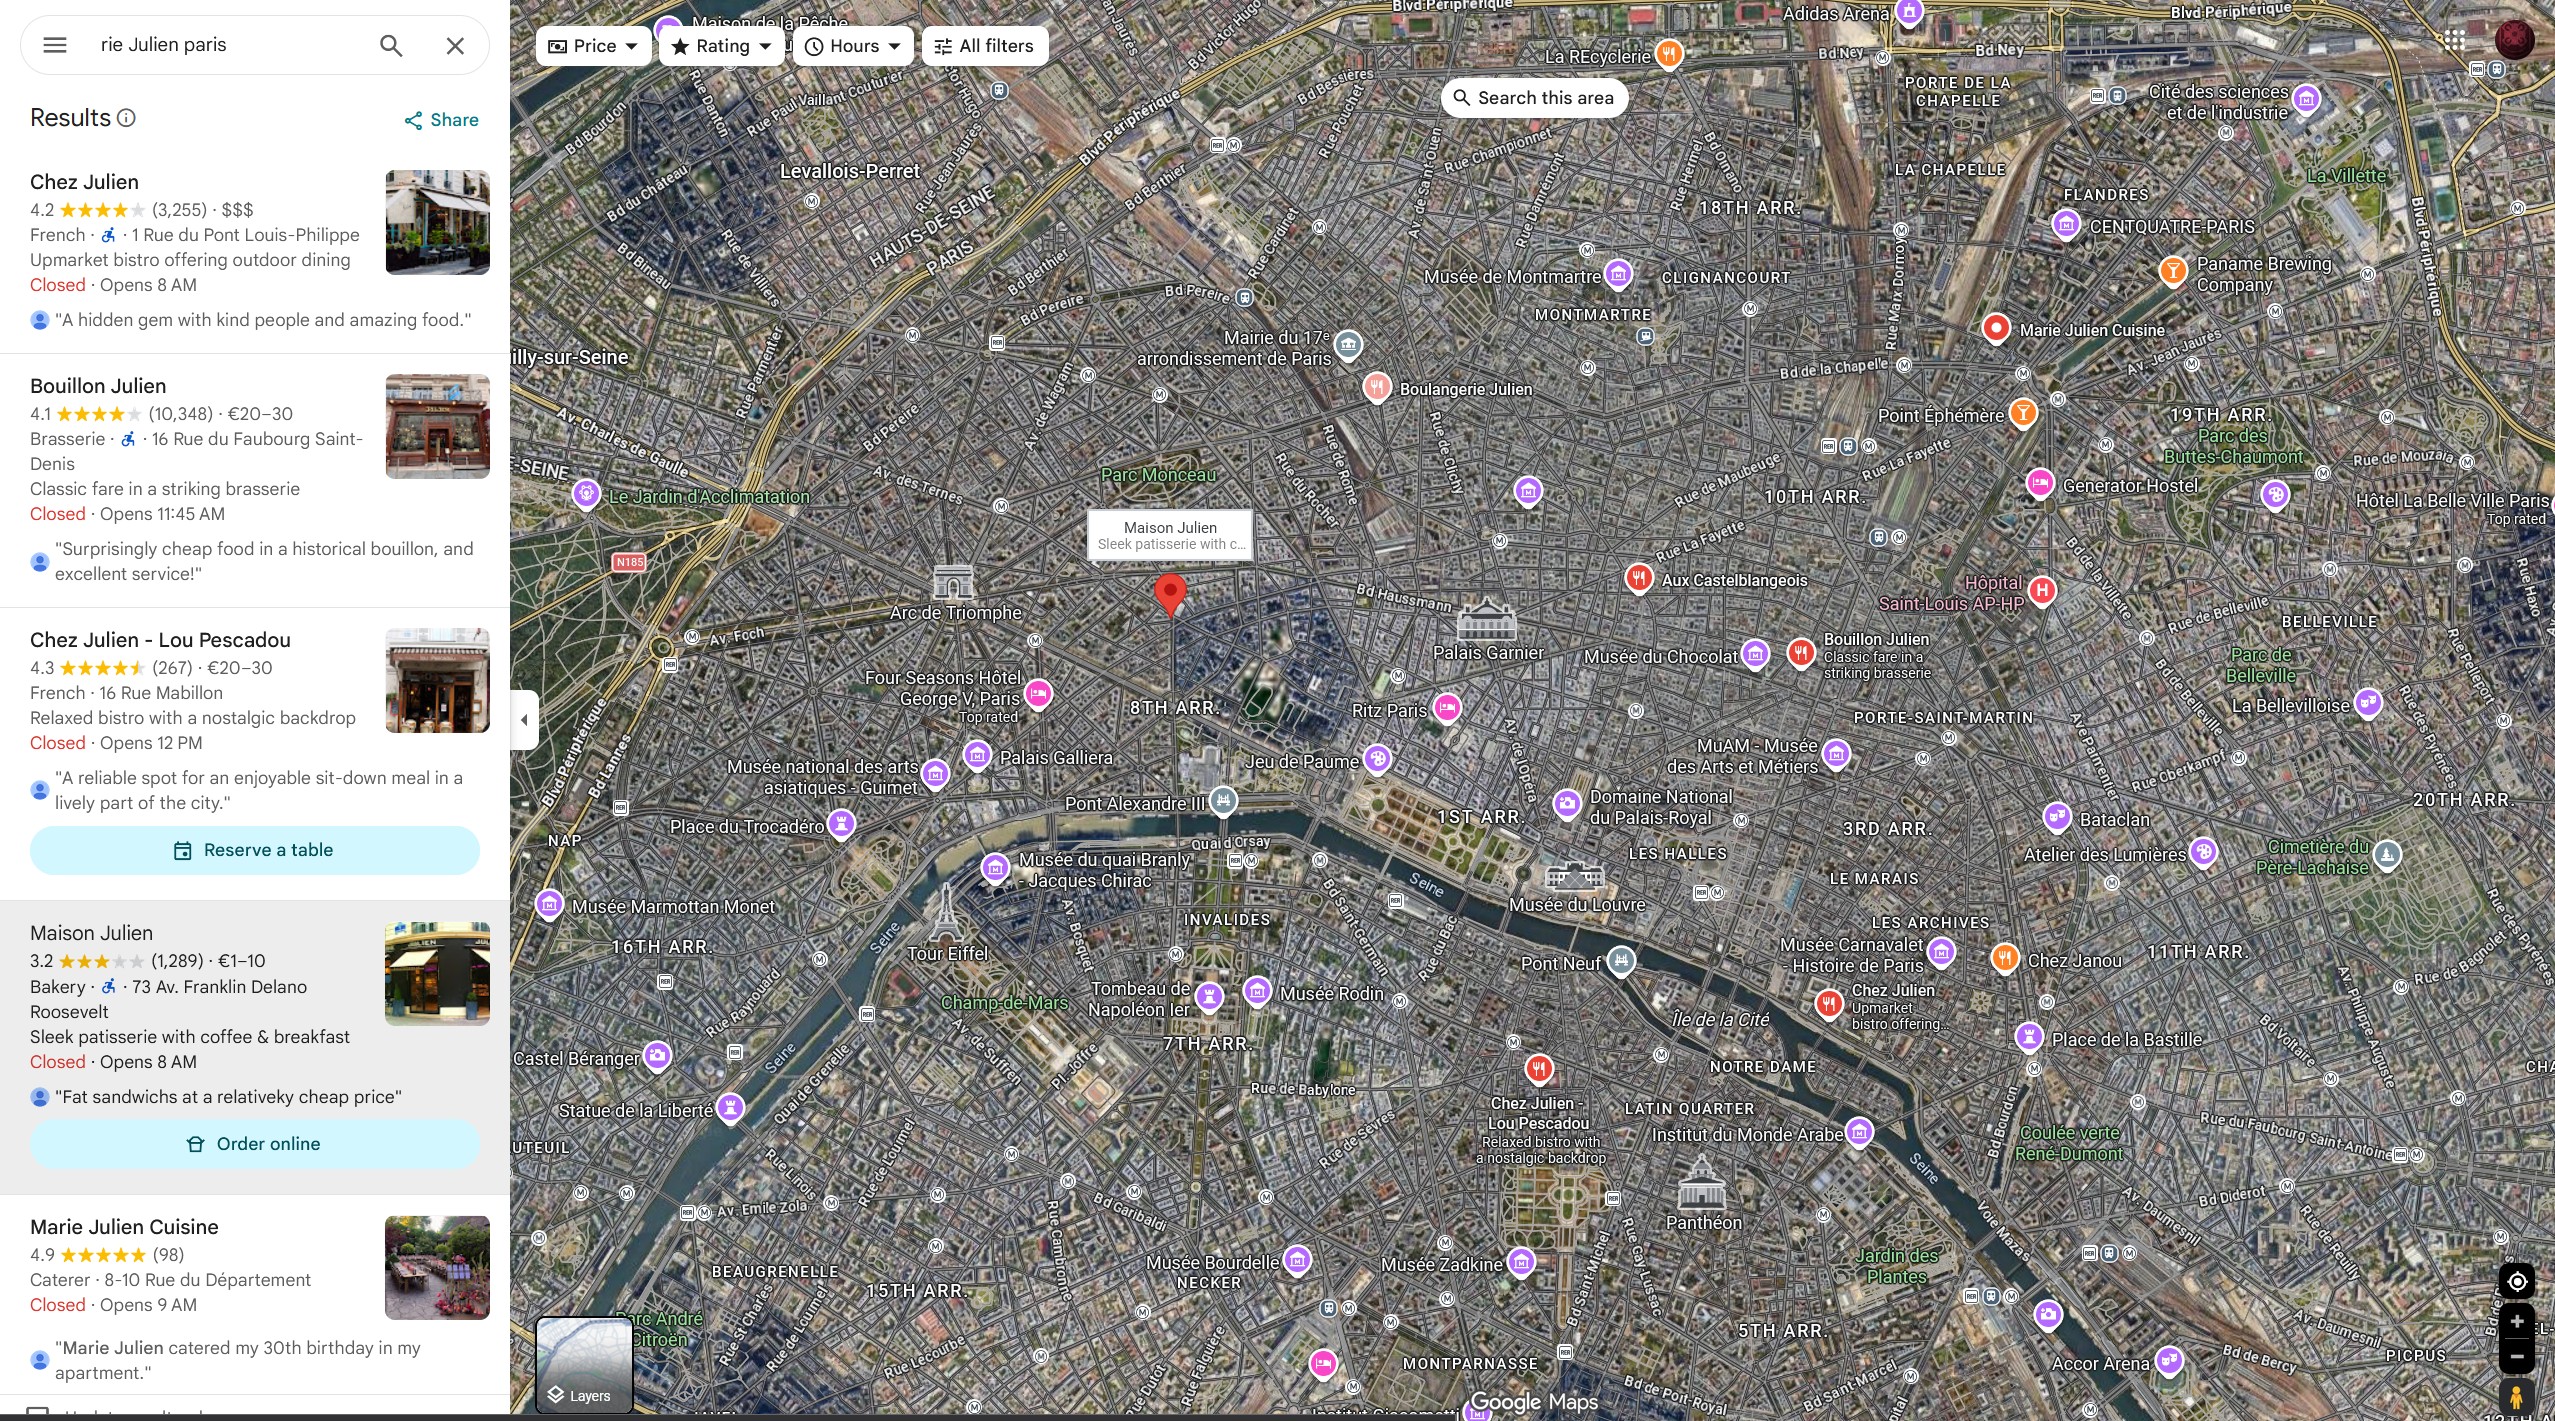
Task: Click the Chez Julien pin near Marais
Action: point(1829,1002)
